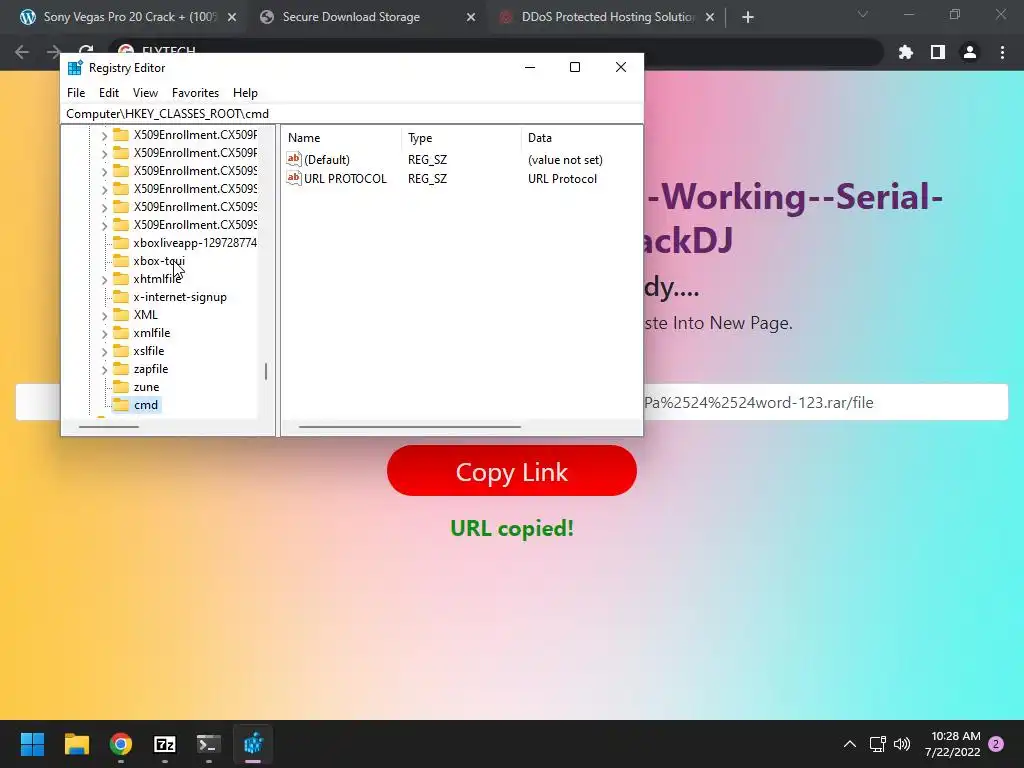Open the volume tray icon
Viewport: 1024px width, 768px height.
click(902, 744)
